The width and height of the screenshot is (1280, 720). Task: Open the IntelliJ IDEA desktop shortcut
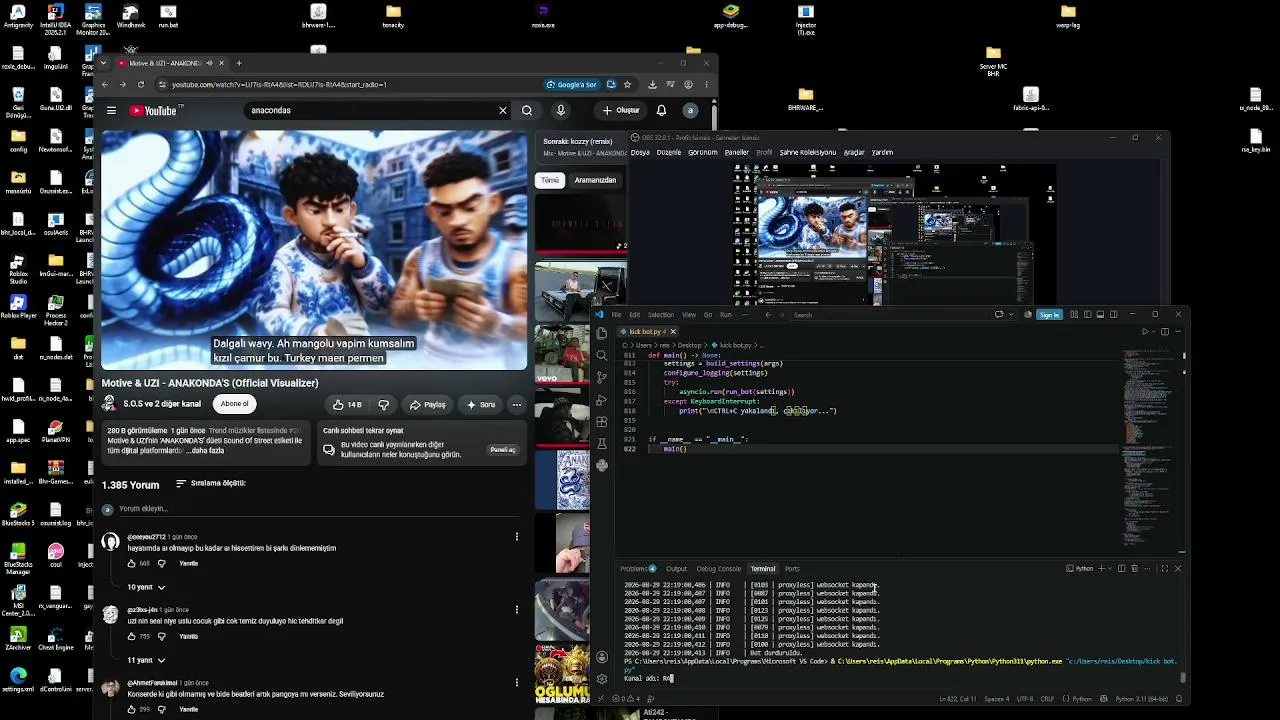click(x=55, y=18)
